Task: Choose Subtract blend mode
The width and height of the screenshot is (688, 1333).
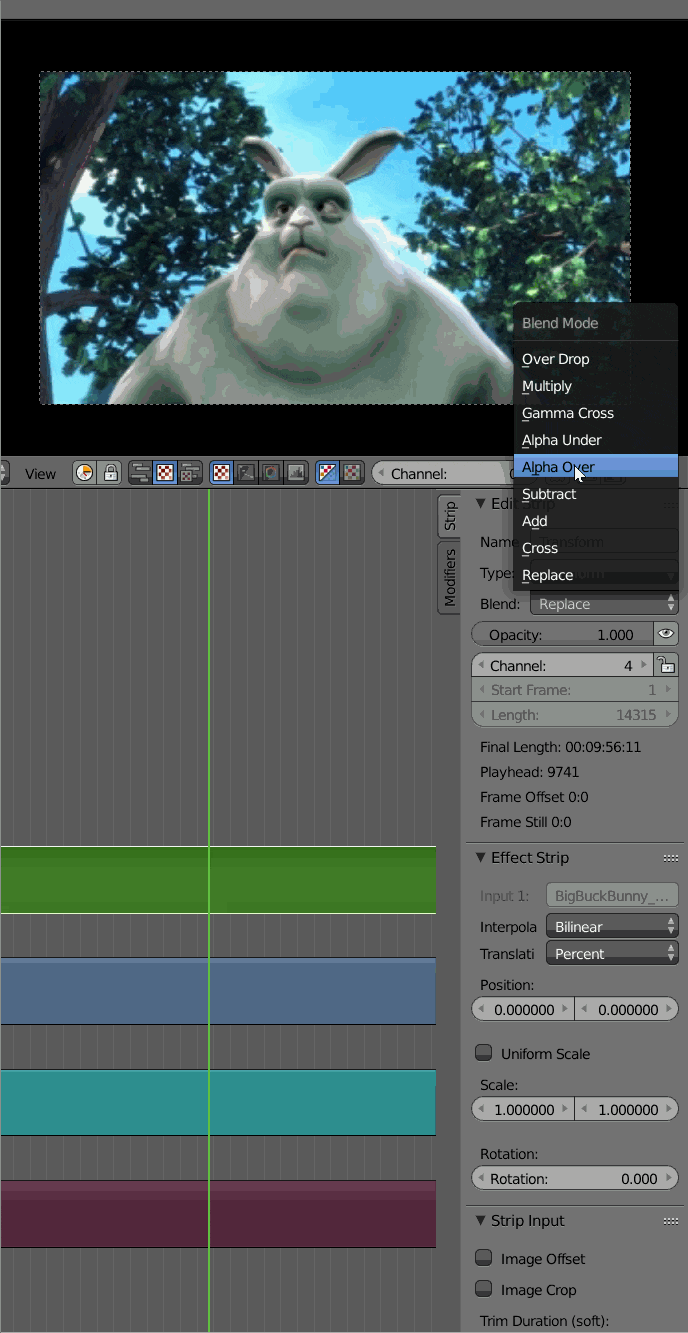Action: pos(596,494)
